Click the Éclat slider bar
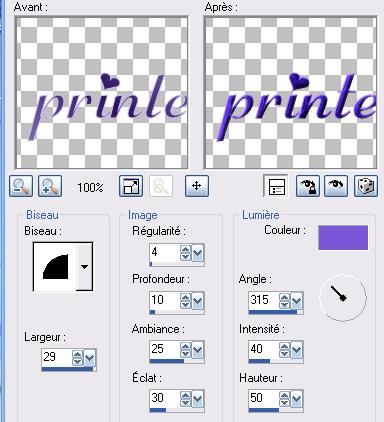The width and height of the screenshot is (384, 422). 177,410
